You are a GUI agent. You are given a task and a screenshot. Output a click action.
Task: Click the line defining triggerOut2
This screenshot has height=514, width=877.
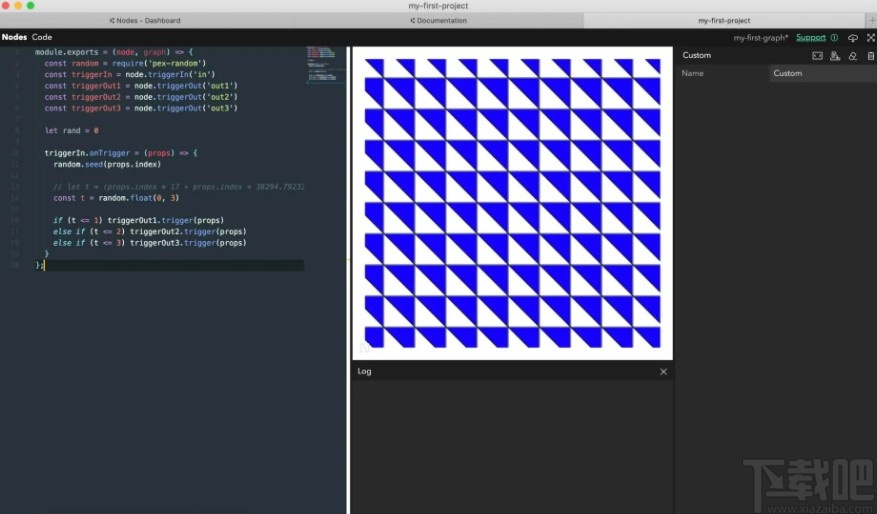pyautogui.click(x=141, y=97)
